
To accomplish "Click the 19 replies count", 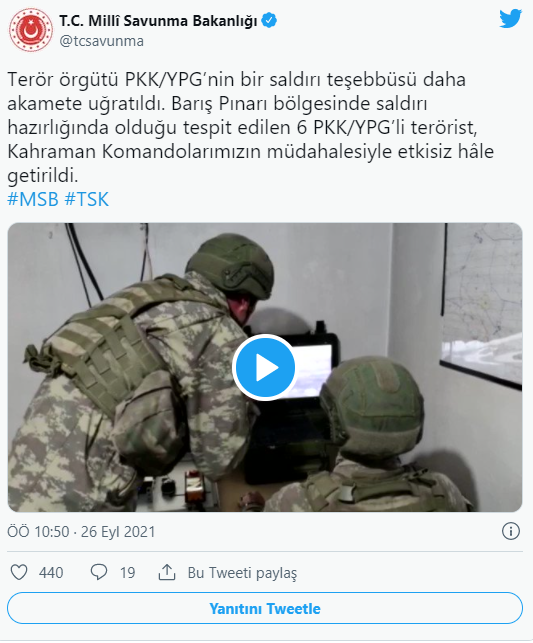I will tap(128, 573).
